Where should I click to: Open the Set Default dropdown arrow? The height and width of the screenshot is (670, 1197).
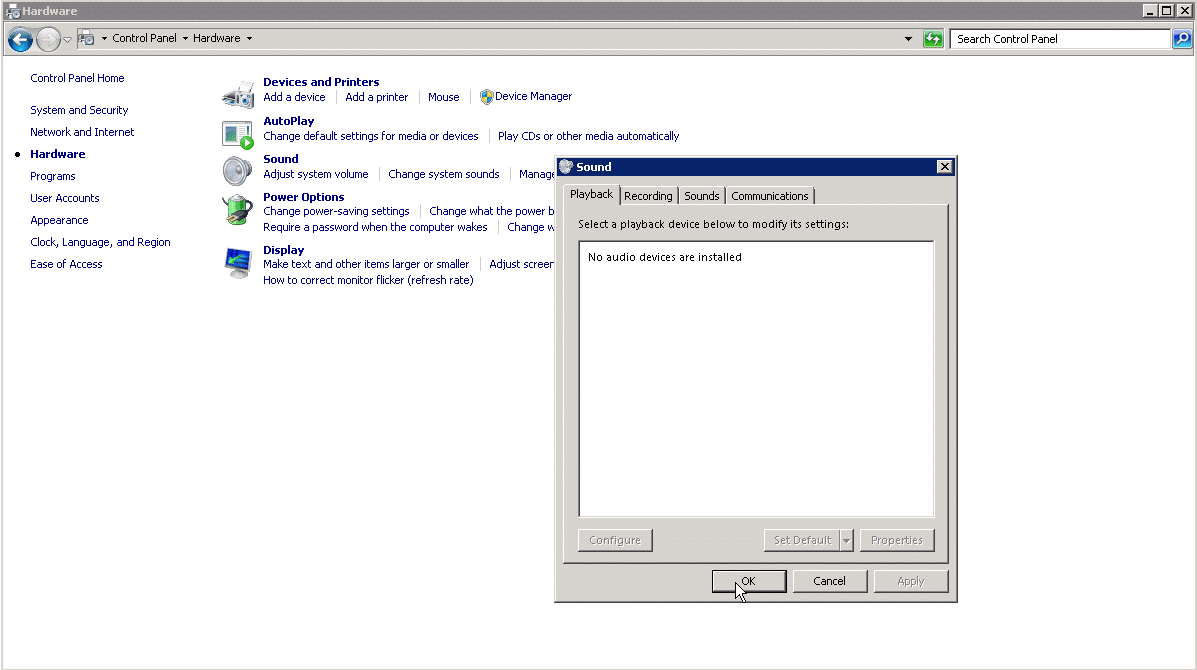pos(846,540)
